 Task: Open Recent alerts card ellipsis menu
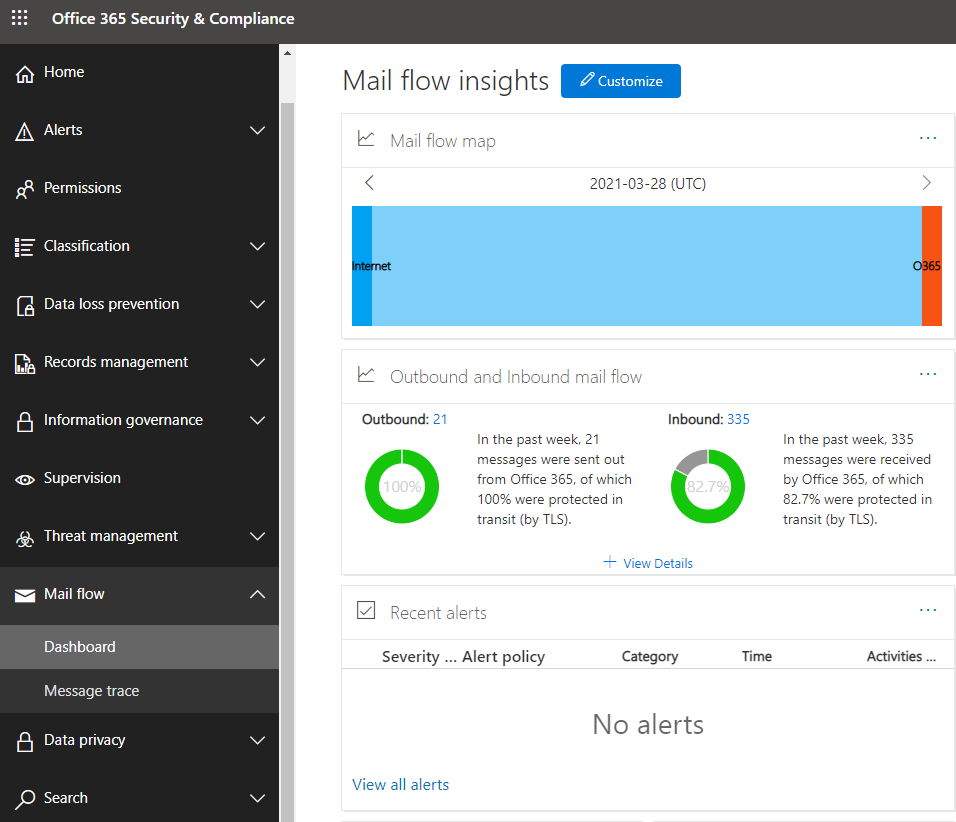pyautogui.click(x=928, y=610)
